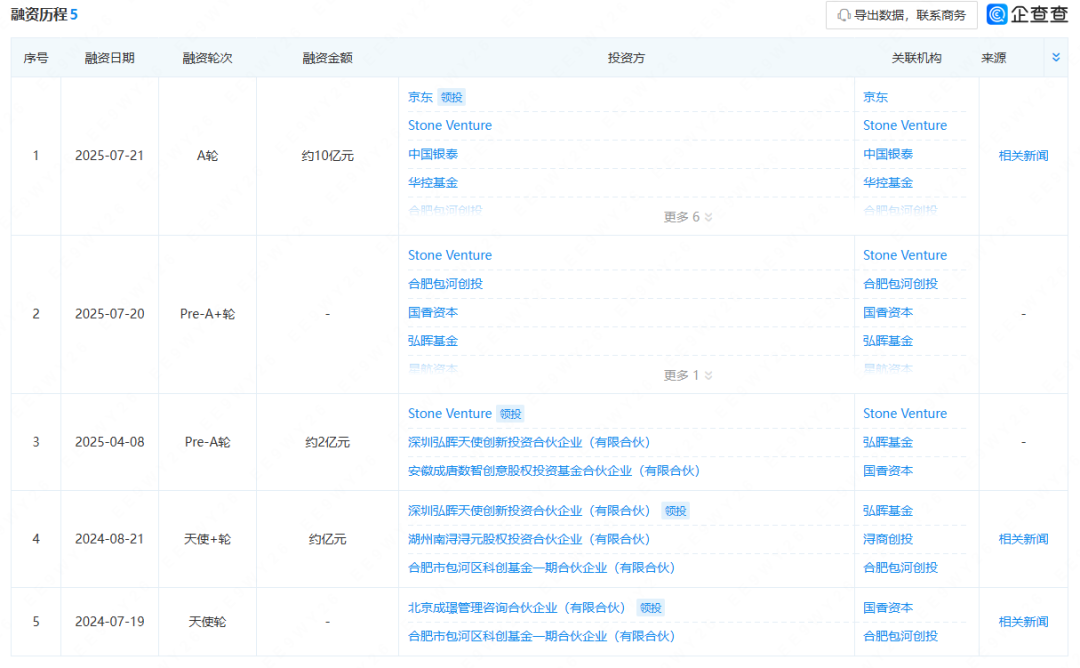
Task: Open 合肥包河创投 investor in Pre-A+轮 row
Action: tap(445, 284)
